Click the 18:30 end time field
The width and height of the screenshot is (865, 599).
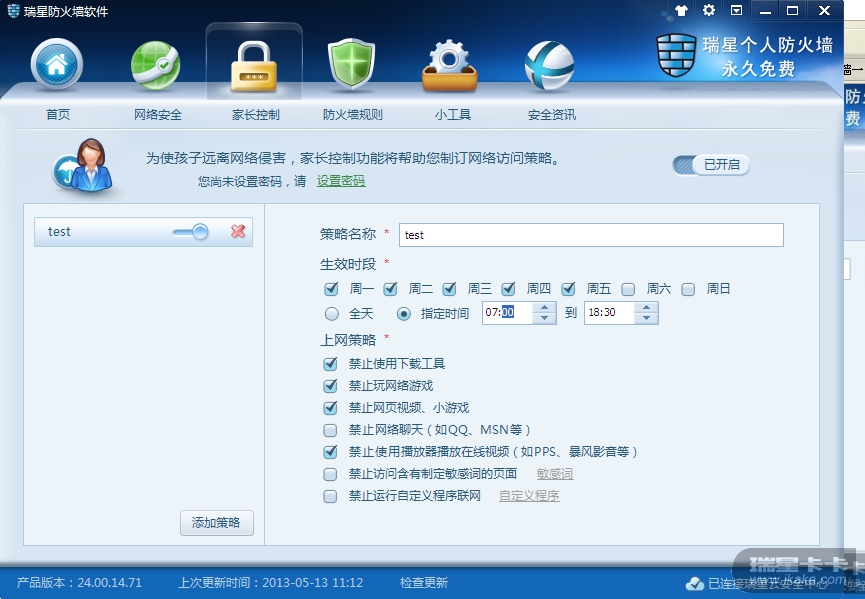[609, 313]
